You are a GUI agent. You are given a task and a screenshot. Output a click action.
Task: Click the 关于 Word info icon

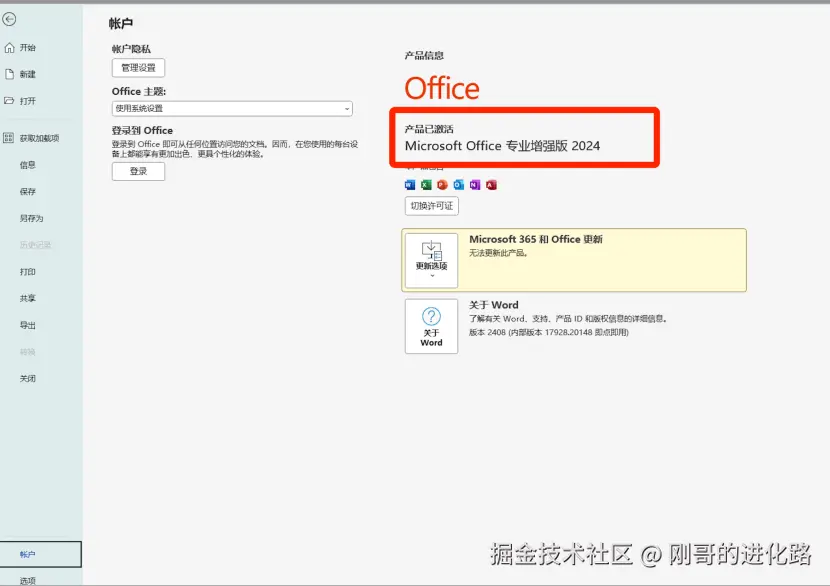pos(430,327)
